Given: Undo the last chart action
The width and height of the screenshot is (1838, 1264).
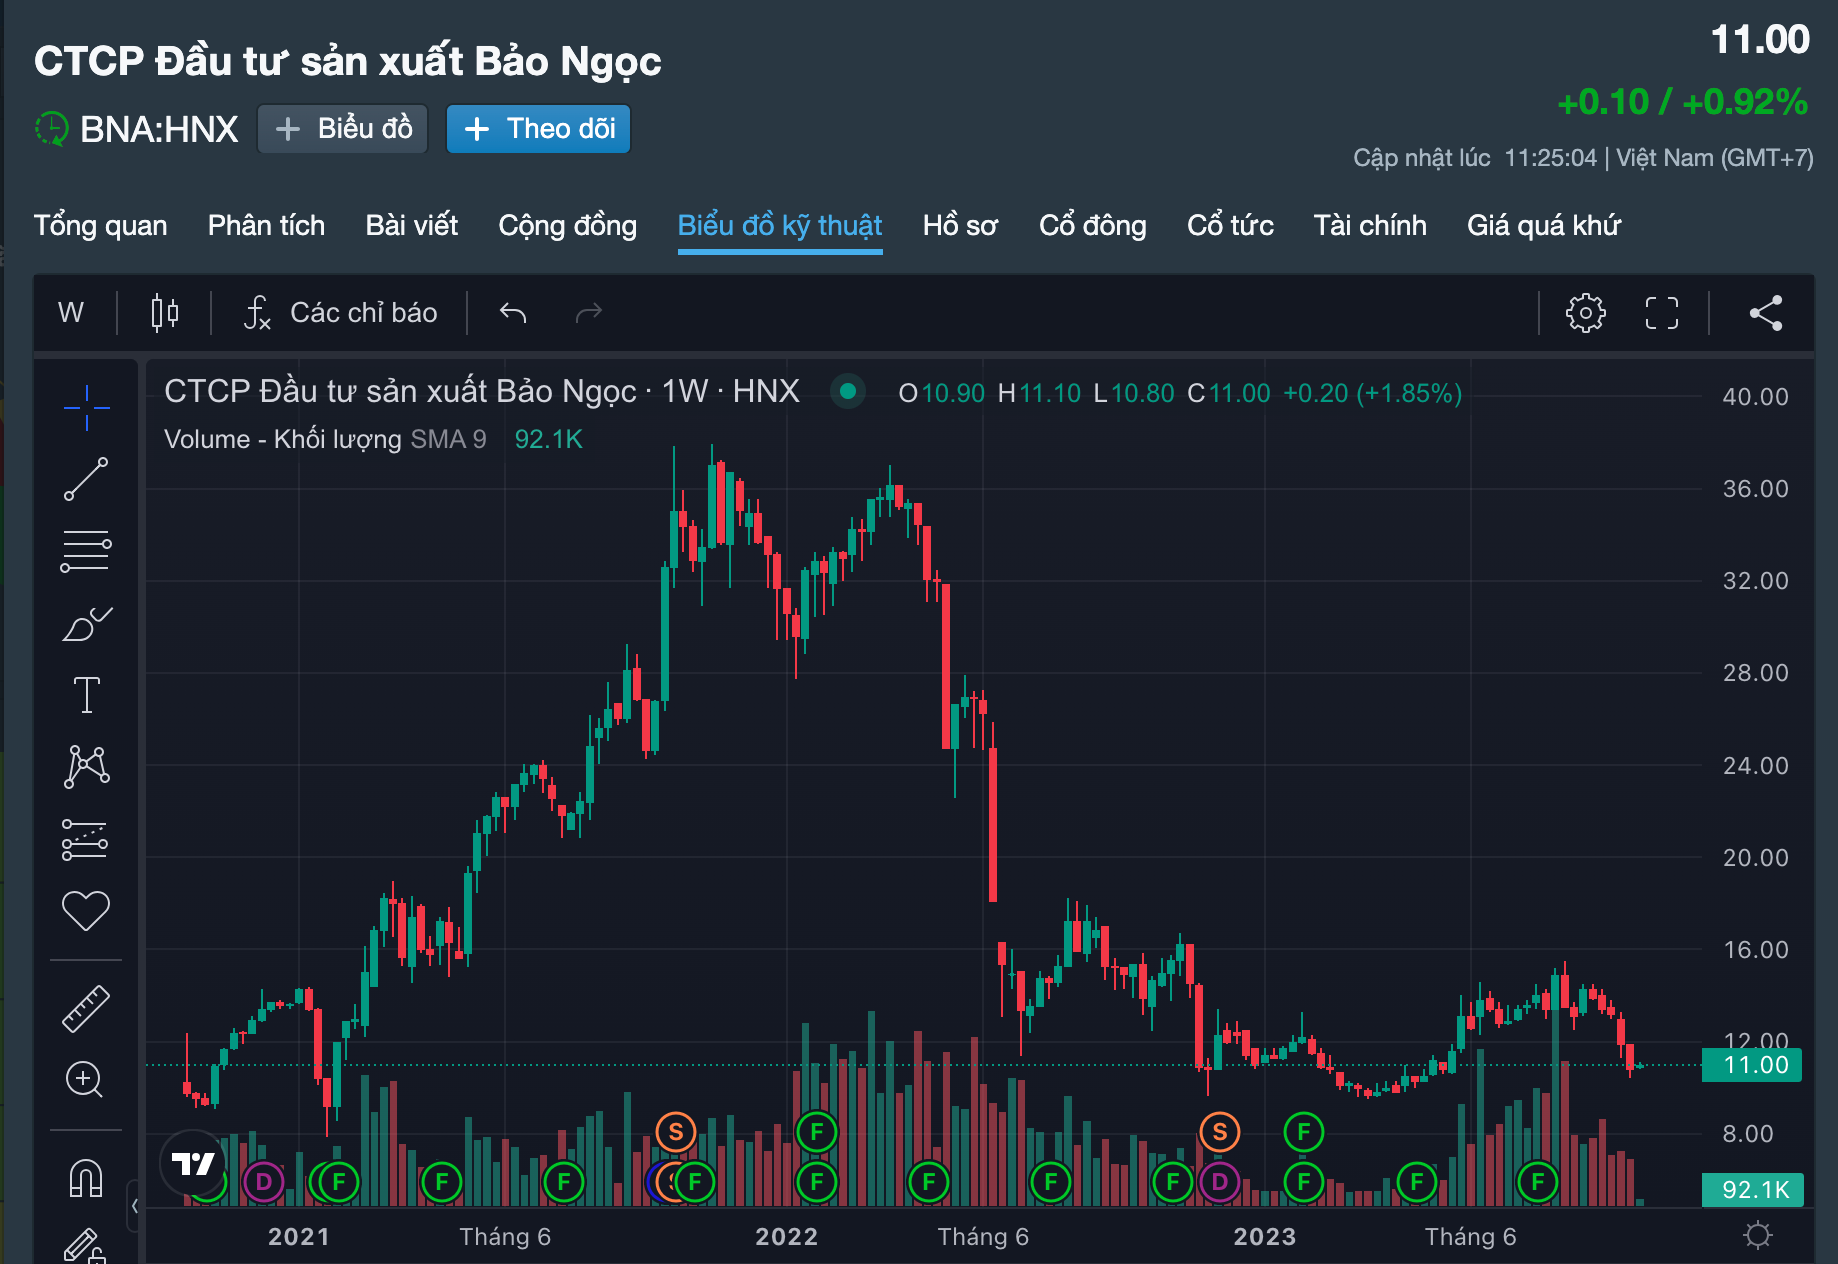Looking at the screenshot, I should pos(513,313).
